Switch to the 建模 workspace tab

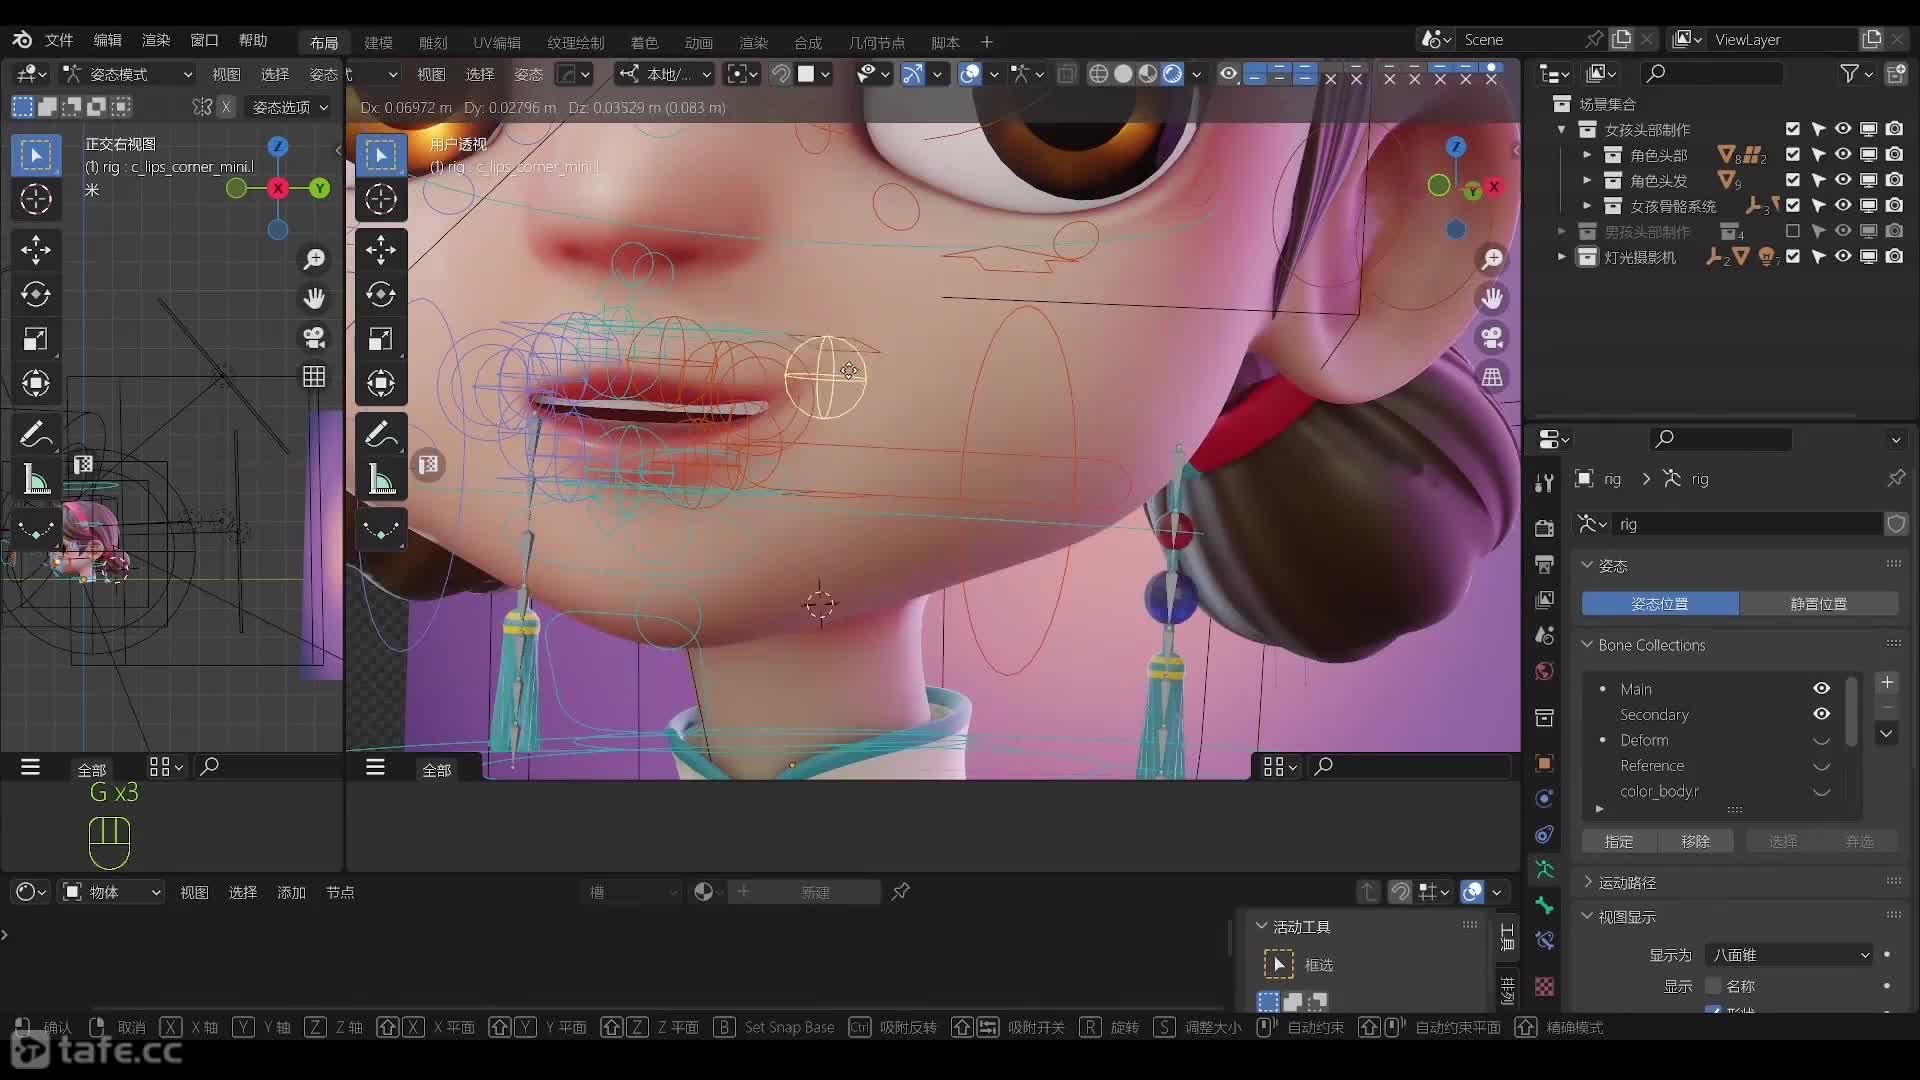(378, 42)
